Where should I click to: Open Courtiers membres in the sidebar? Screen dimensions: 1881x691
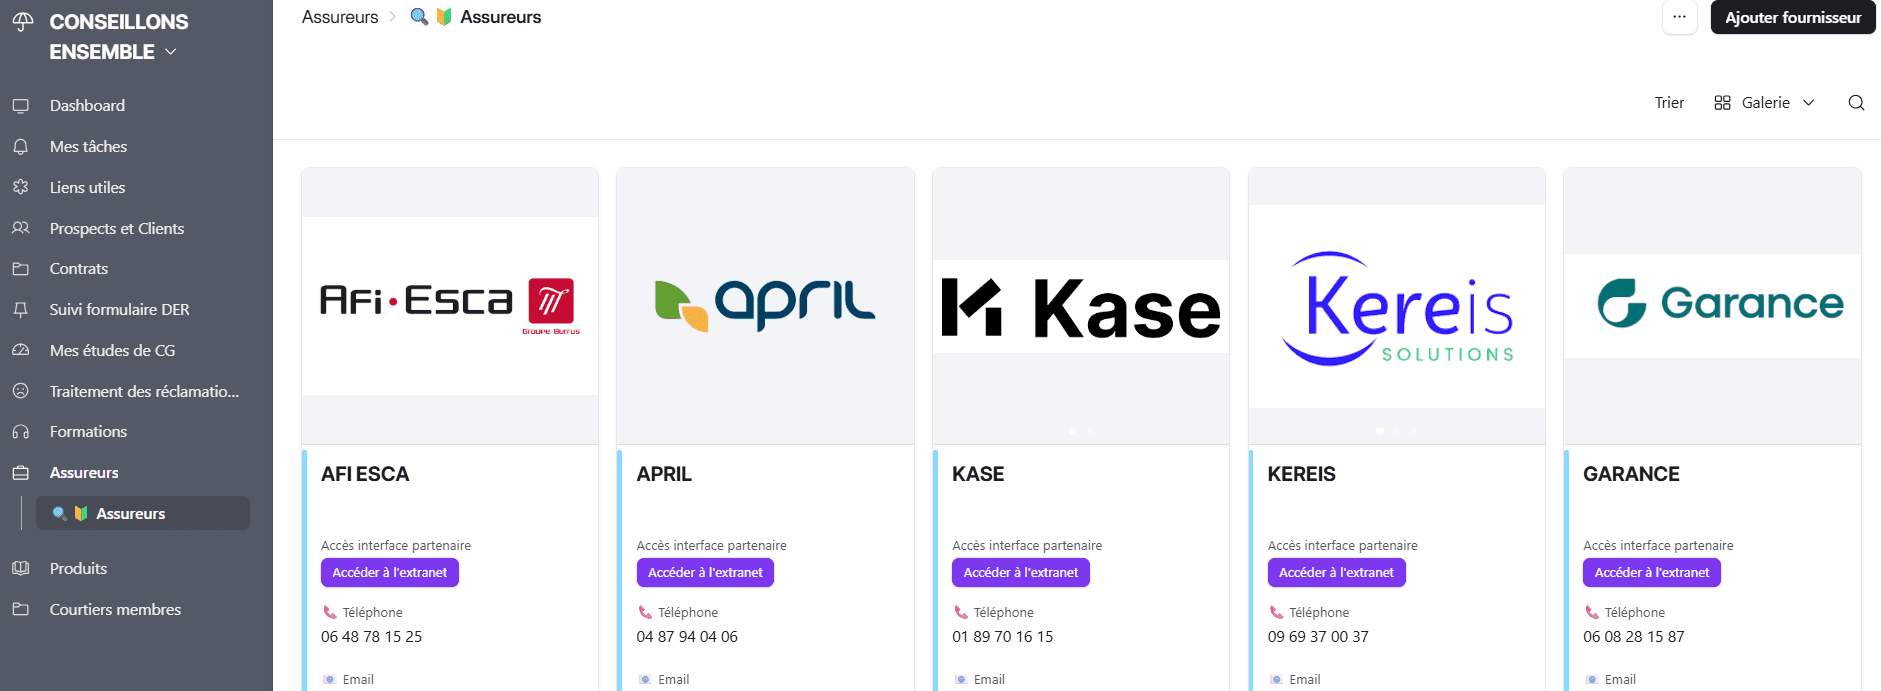(115, 610)
